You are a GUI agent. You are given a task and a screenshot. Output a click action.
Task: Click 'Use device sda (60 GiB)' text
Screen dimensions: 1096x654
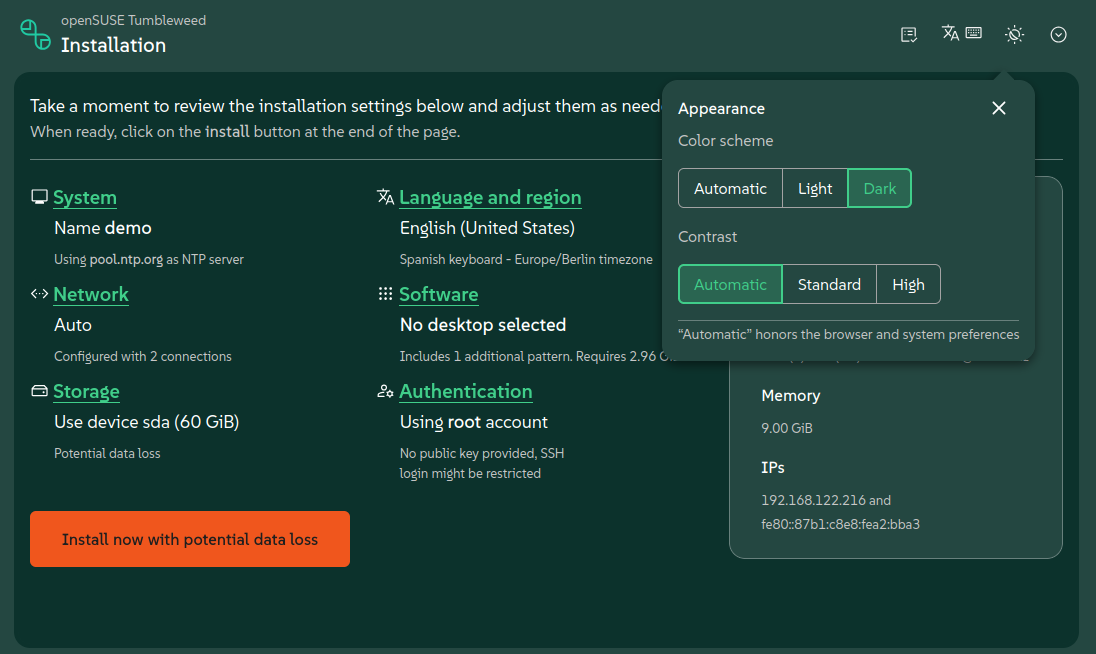[147, 422]
